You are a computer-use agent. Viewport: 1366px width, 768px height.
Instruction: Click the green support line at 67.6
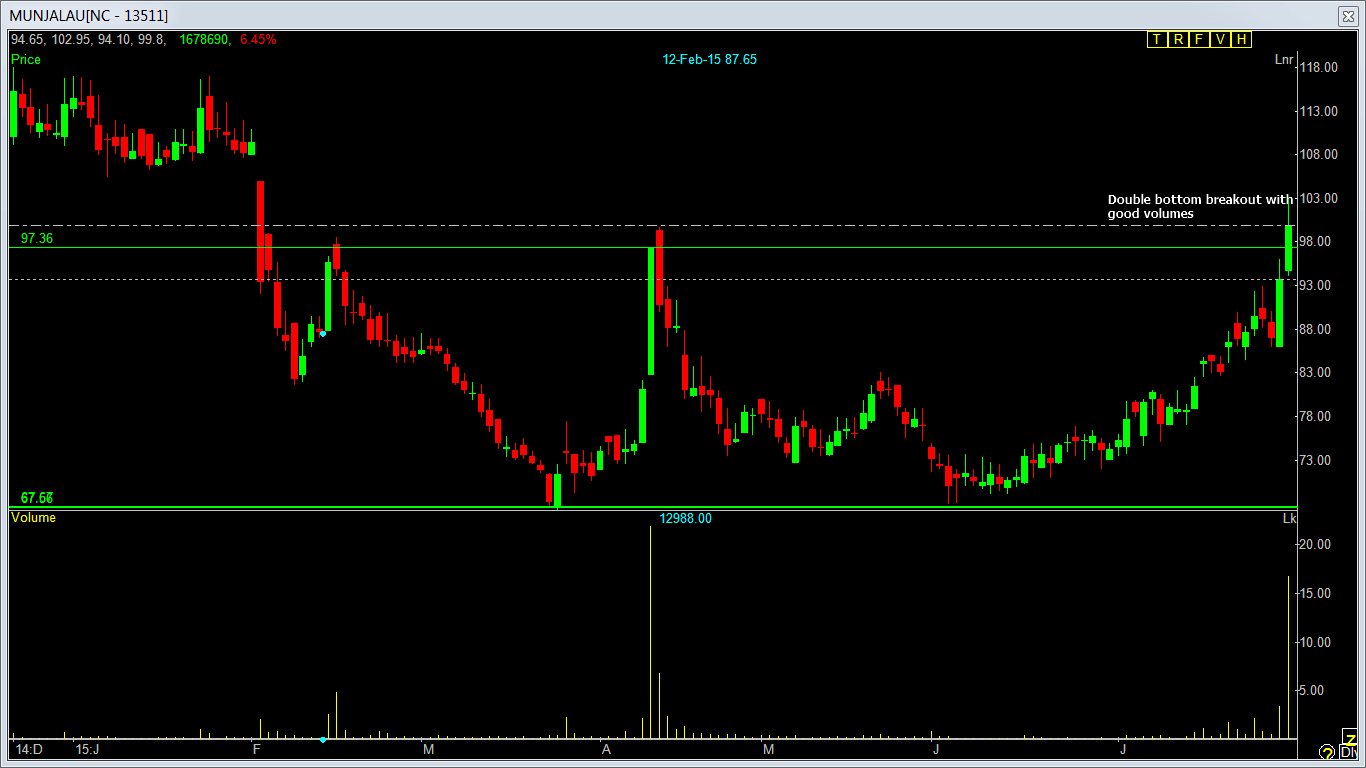[300, 507]
